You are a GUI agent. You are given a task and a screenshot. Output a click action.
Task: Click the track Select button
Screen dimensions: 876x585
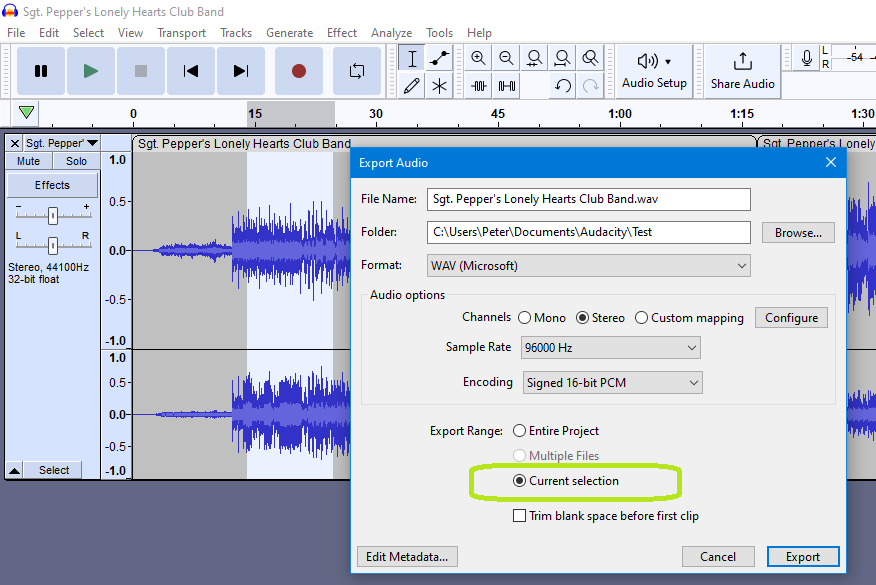pos(54,470)
